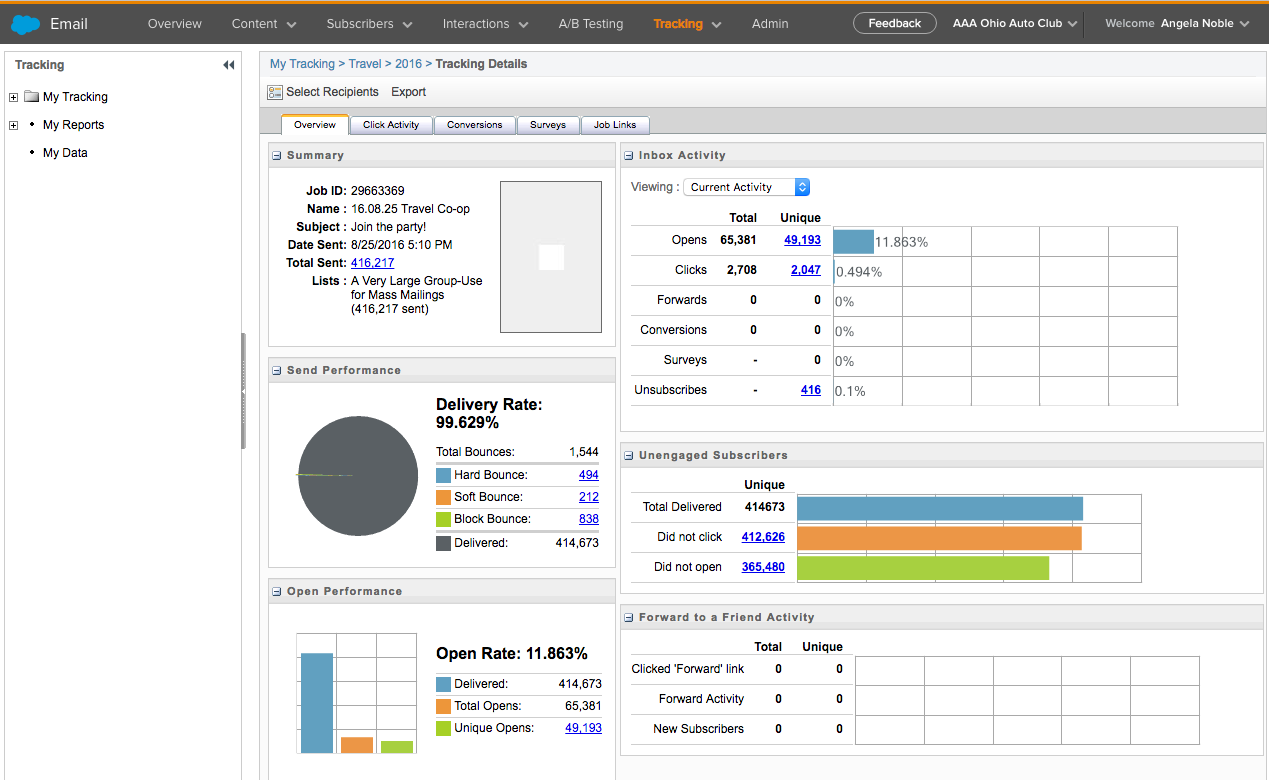Image resolution: width=1269 pixels, height=780 pixels.
Task: Select the Overview tab below the toolbar
Action: (315, 125)
